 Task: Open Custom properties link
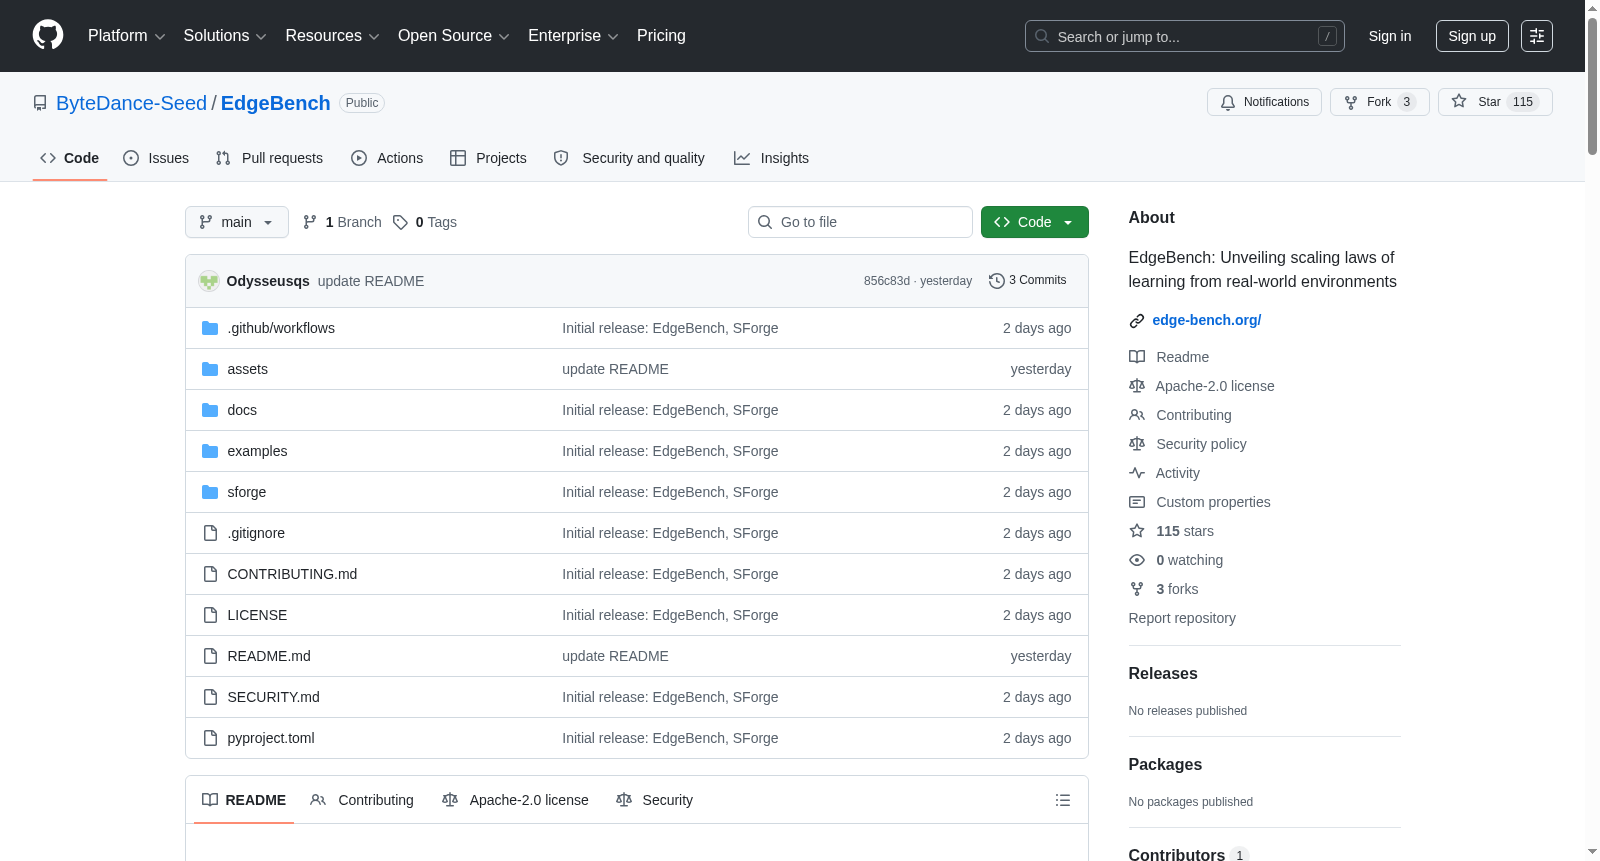(1213, 502)
